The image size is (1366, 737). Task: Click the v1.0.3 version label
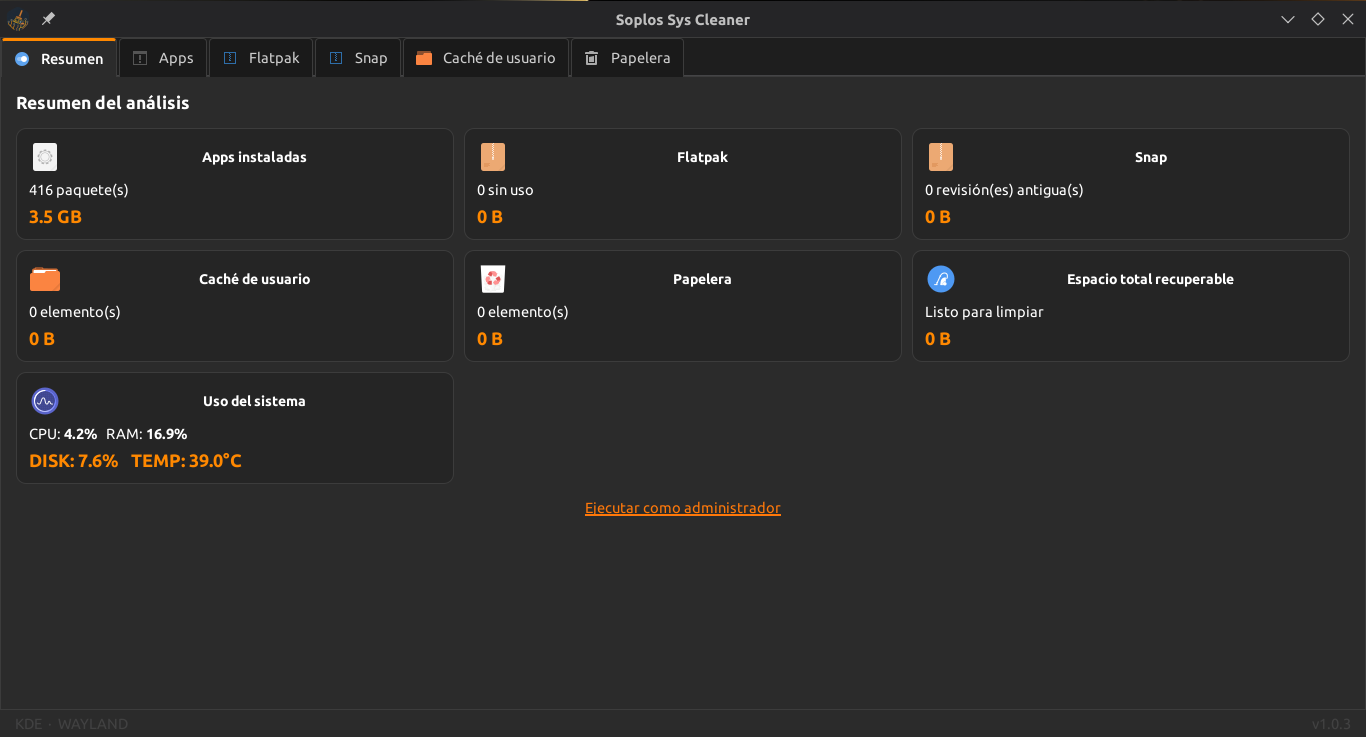1331,724
